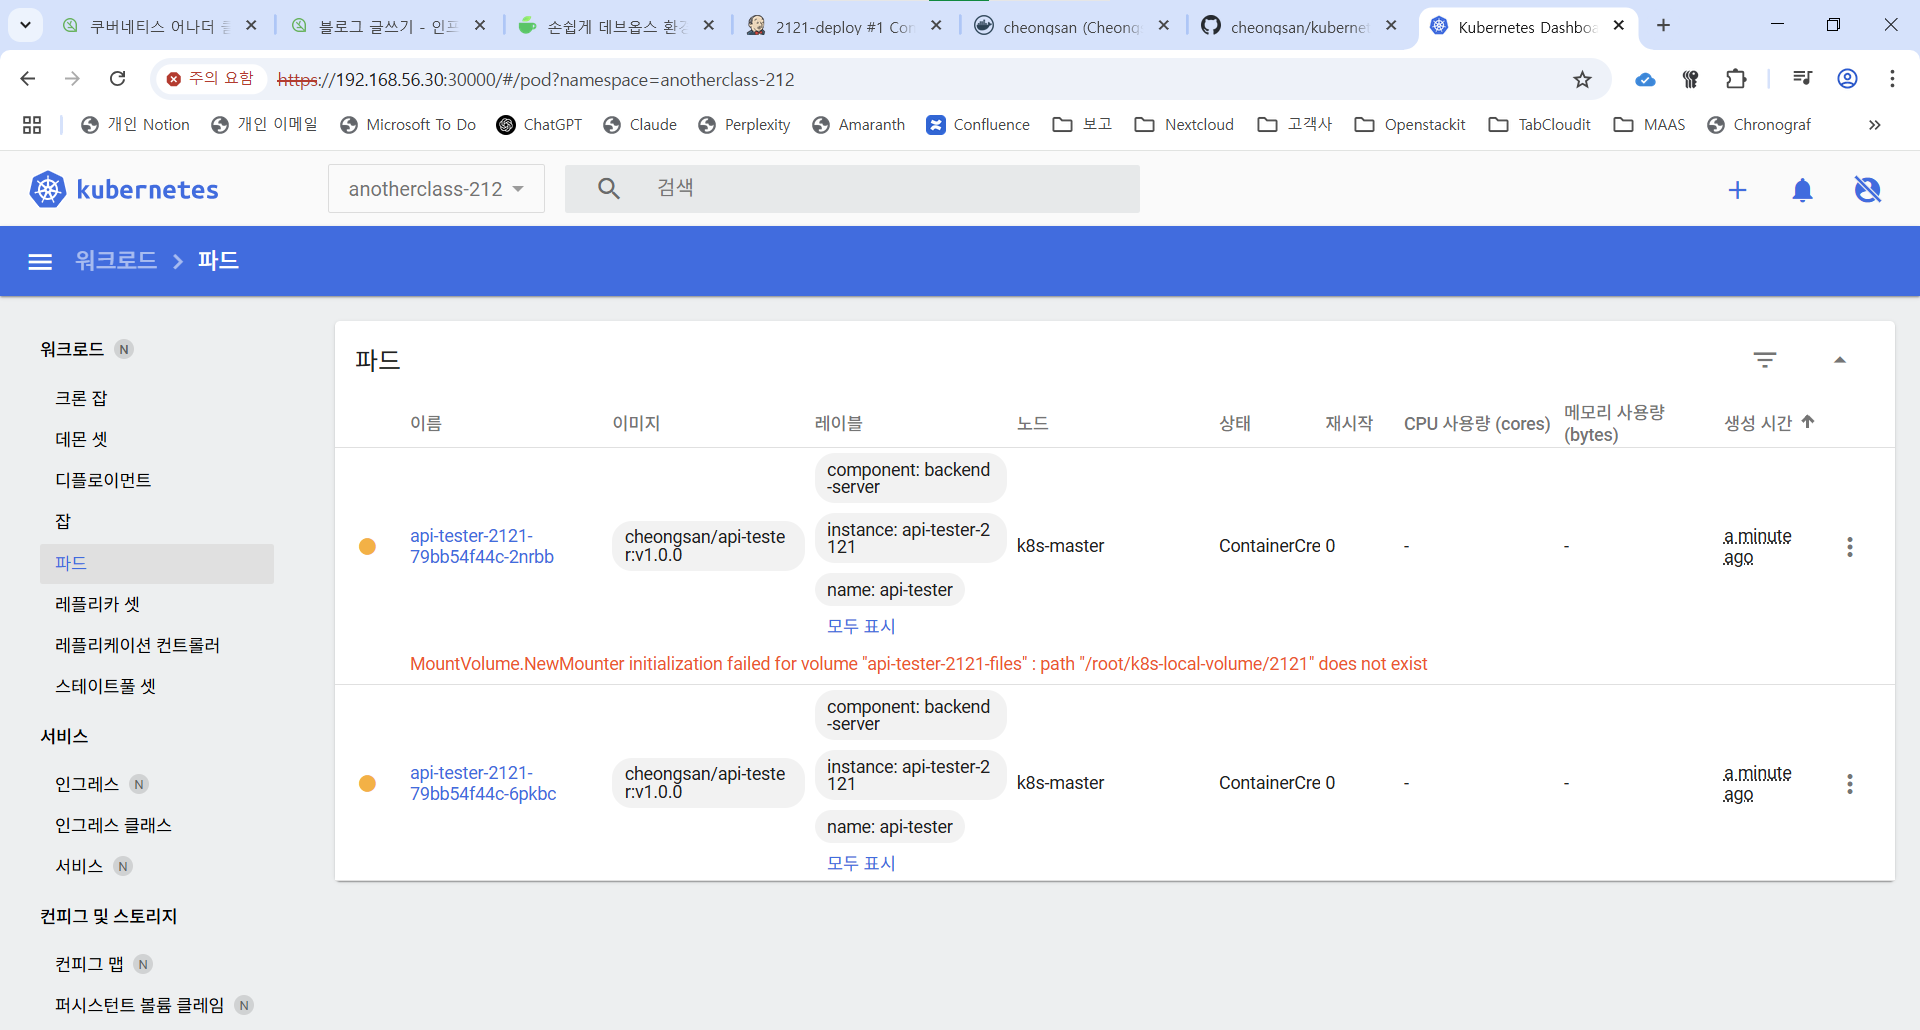This screenshot has width=1920, height=1030.
Task: Open the browser apps grid icon
Action: click(x=32, y=125)
